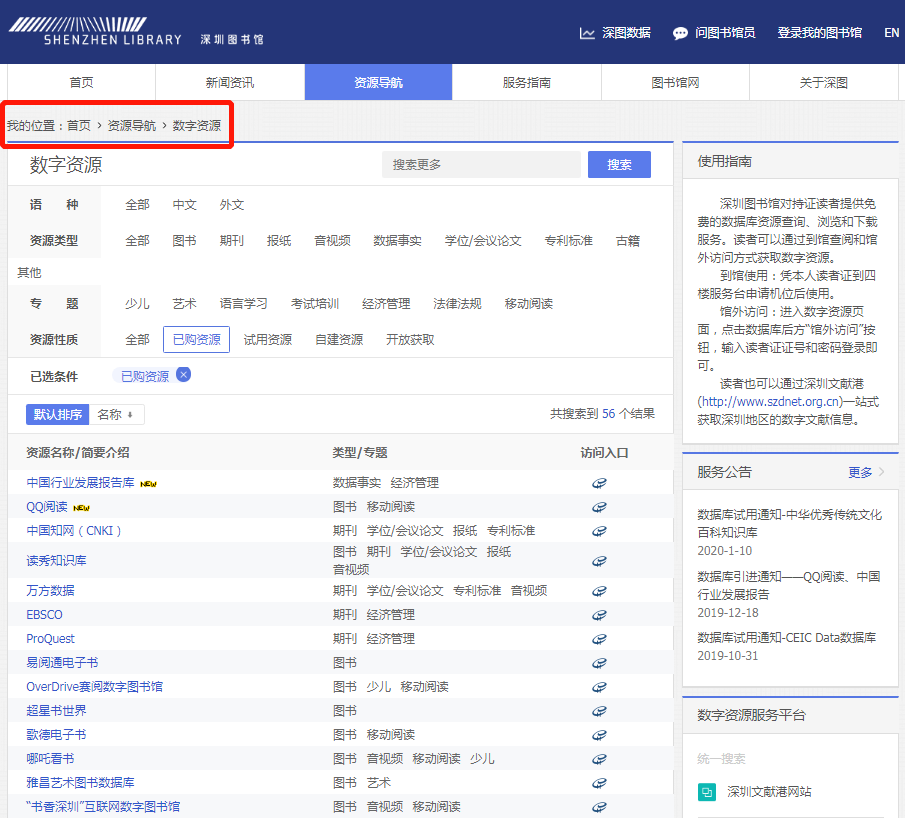This screenshot has height=818, width=905.
Task: Open the 服务指南 navigation tab
Action: point(527,83)
